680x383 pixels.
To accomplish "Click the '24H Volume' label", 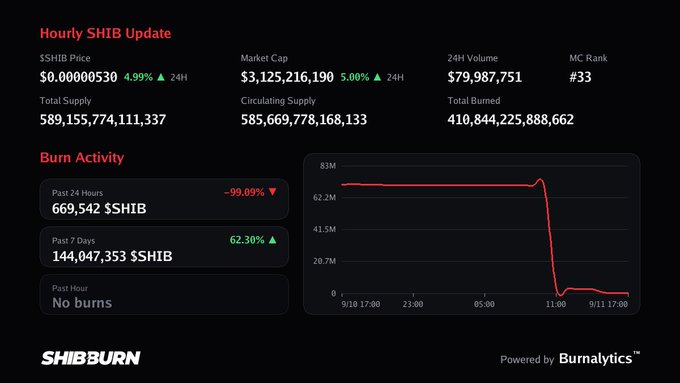I will 473,58.
